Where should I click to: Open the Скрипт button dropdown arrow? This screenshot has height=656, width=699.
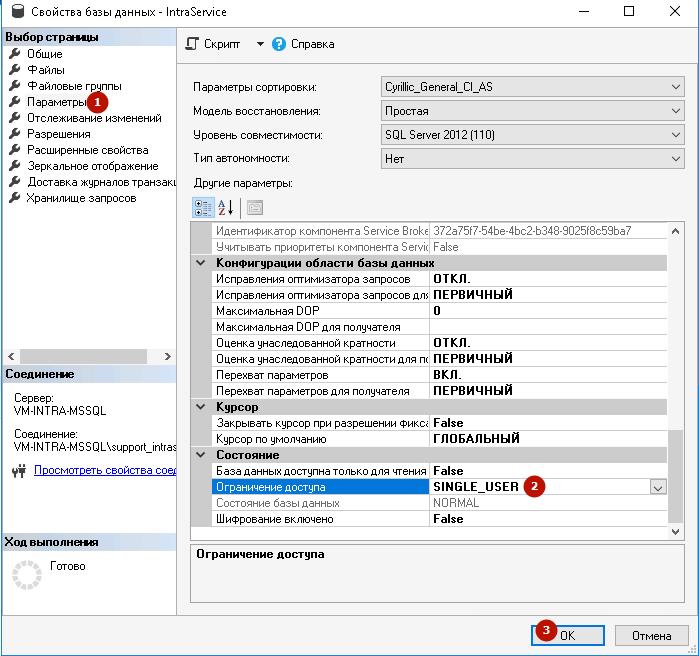tap(260, 44)
